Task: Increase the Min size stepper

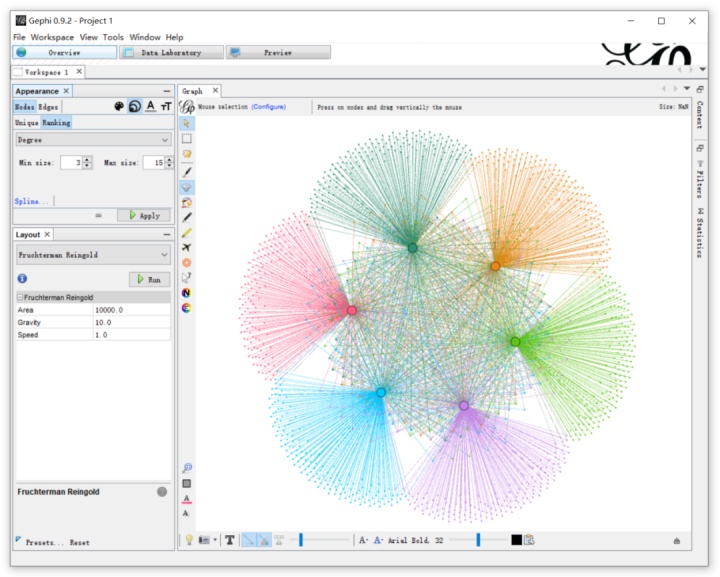Action: [87, 159]
